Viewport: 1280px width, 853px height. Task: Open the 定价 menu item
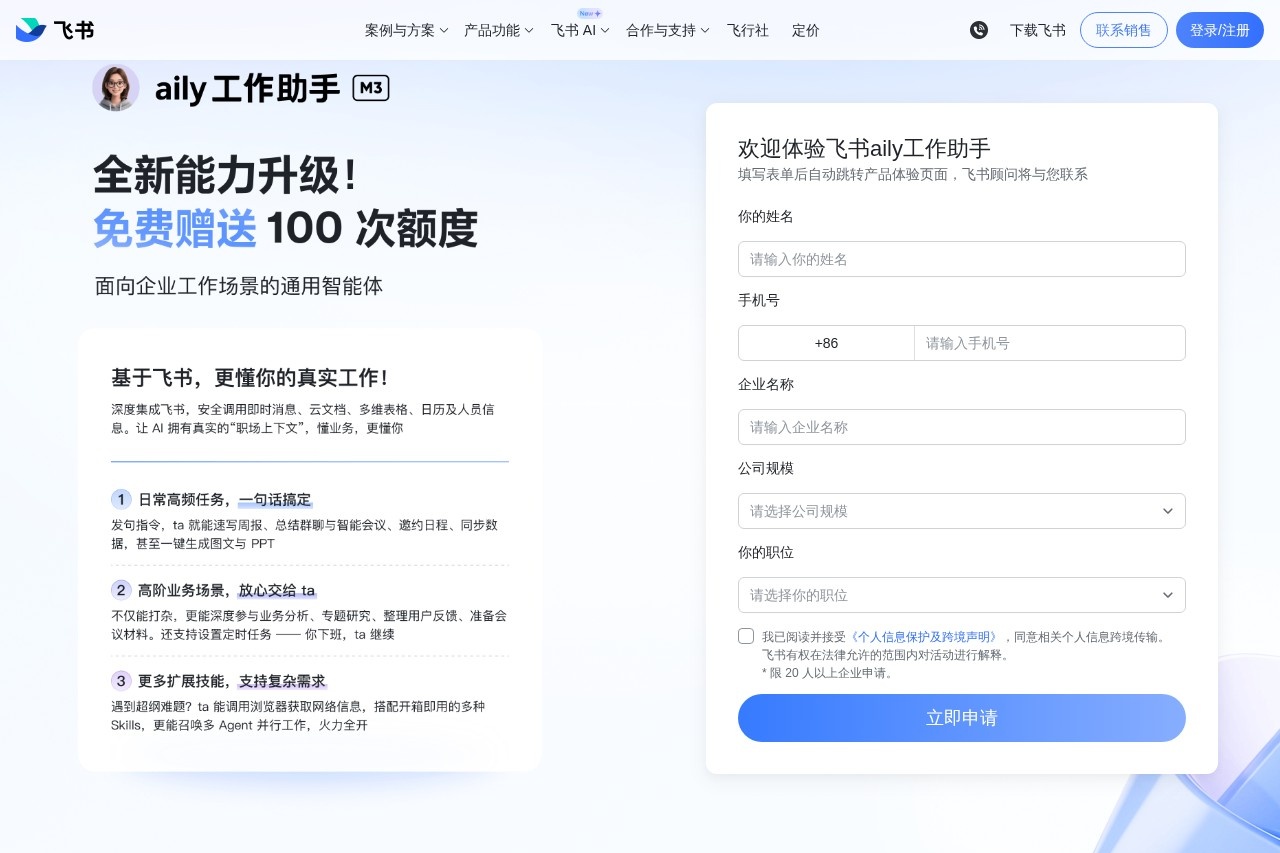(x=806, y=31)
